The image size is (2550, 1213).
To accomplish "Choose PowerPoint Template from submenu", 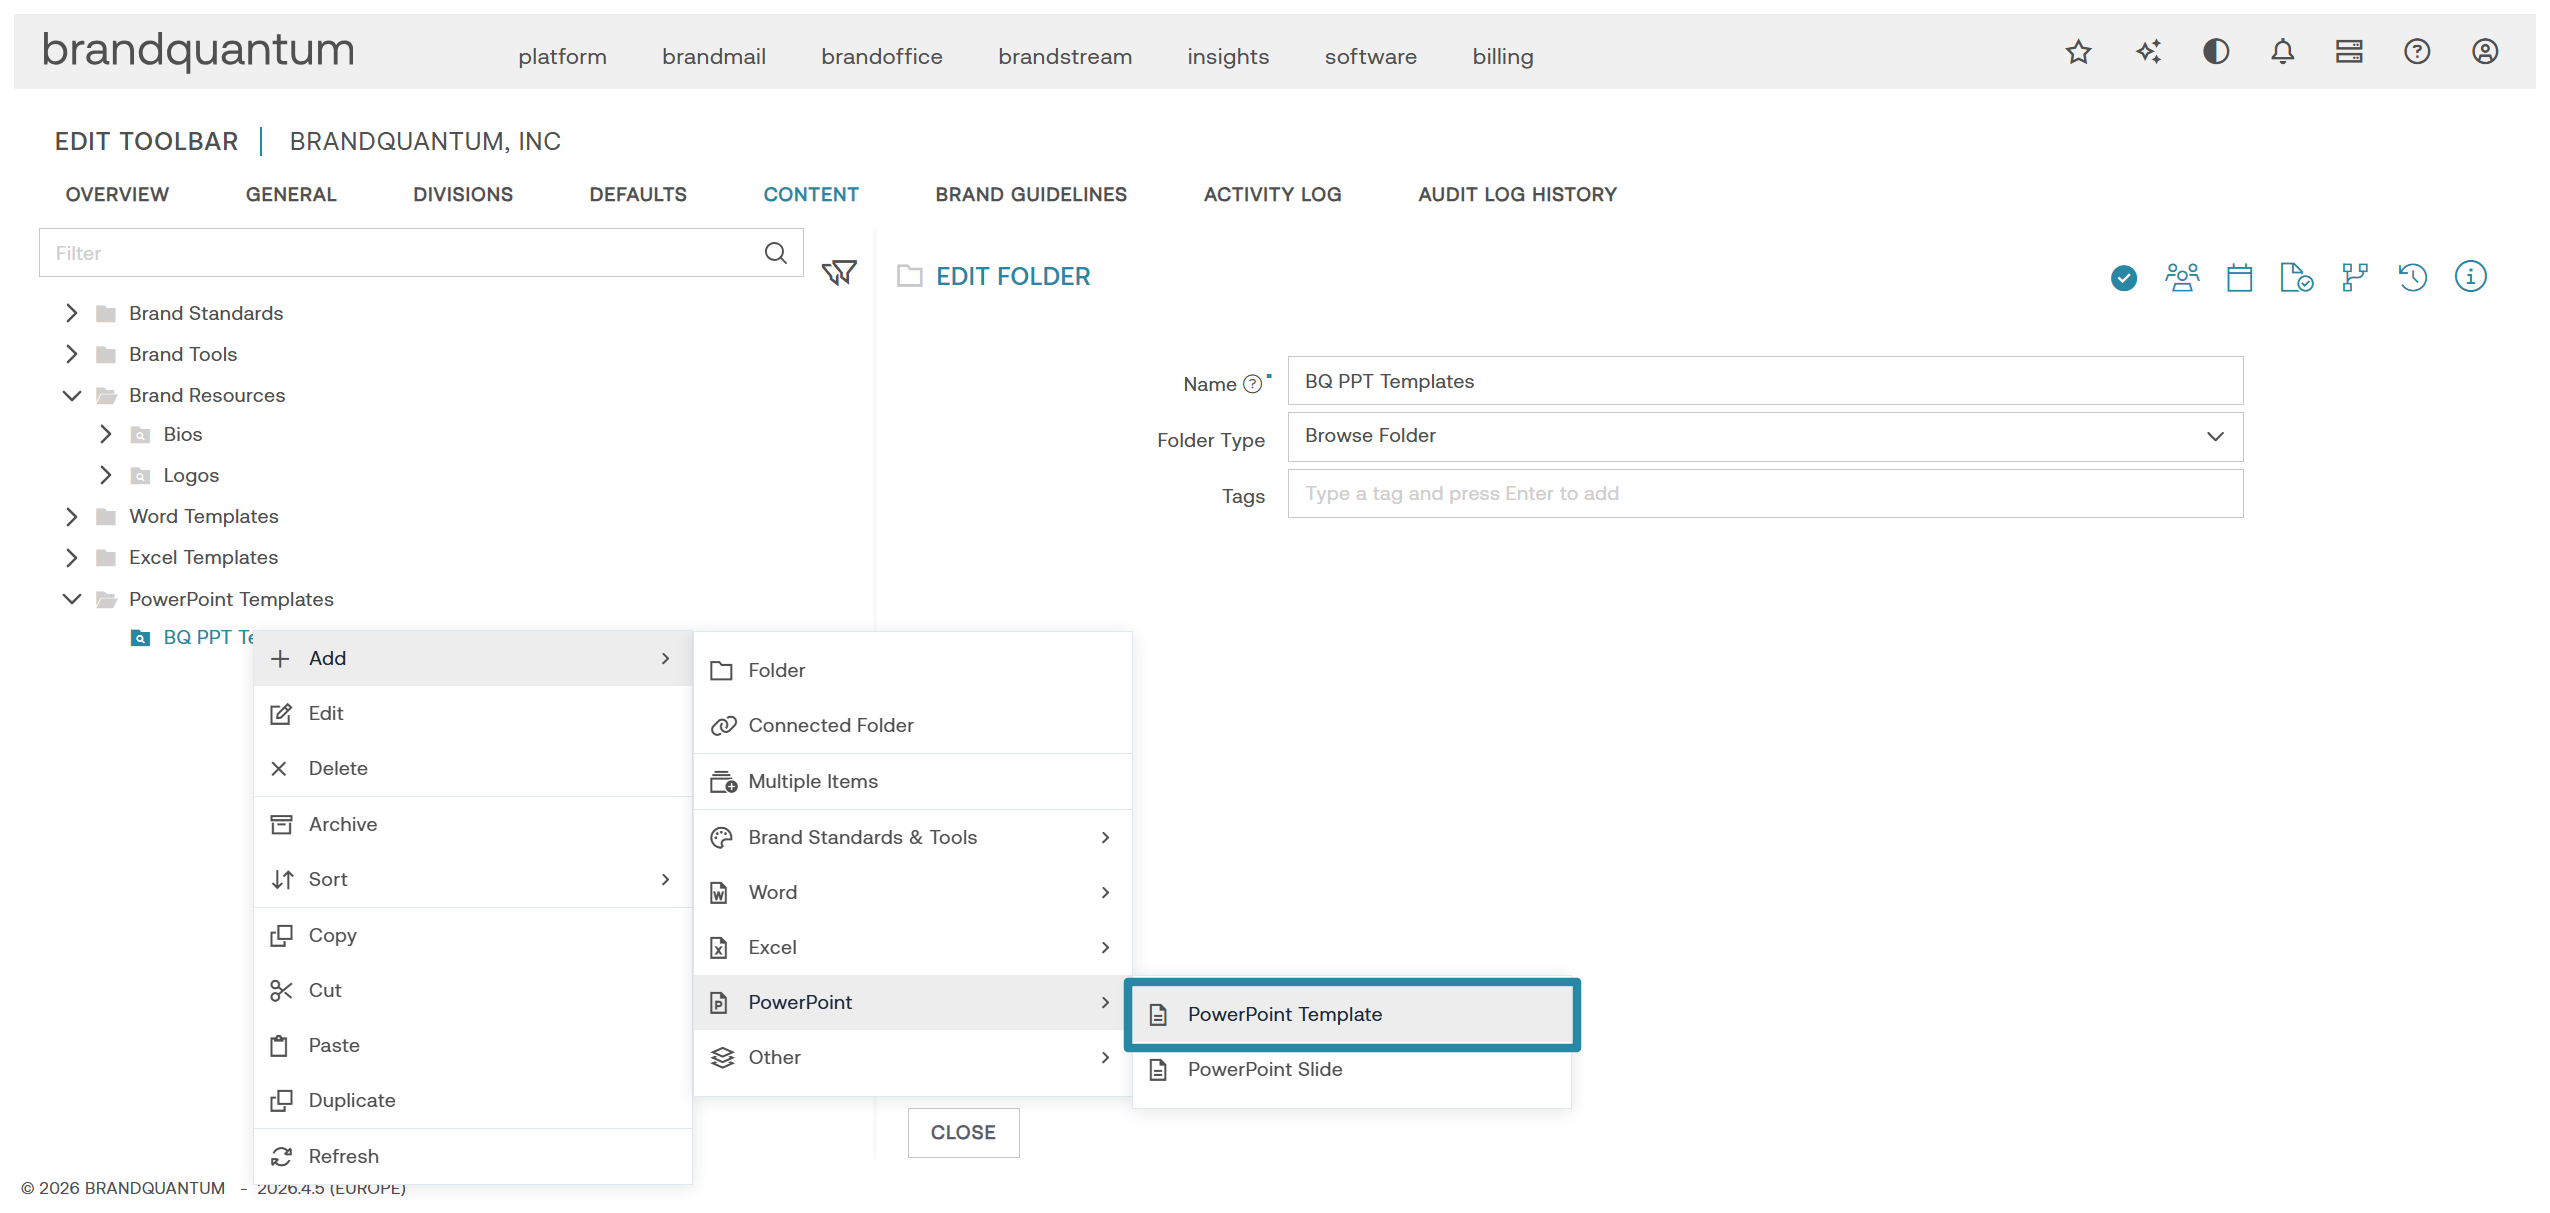I will click(x=1352, y=1015).
